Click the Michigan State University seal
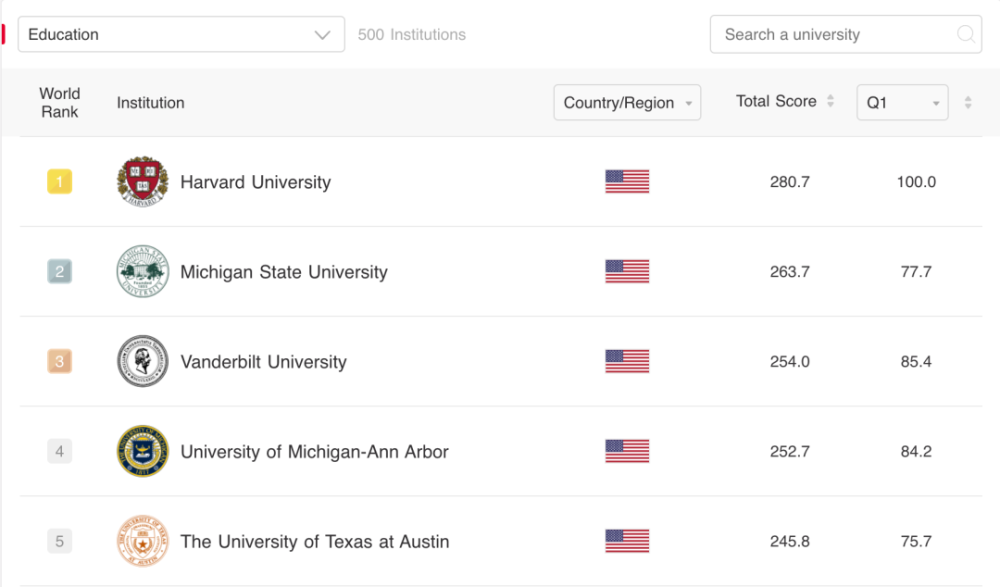This screenshot has width=1000, height=587. (142, 272)
